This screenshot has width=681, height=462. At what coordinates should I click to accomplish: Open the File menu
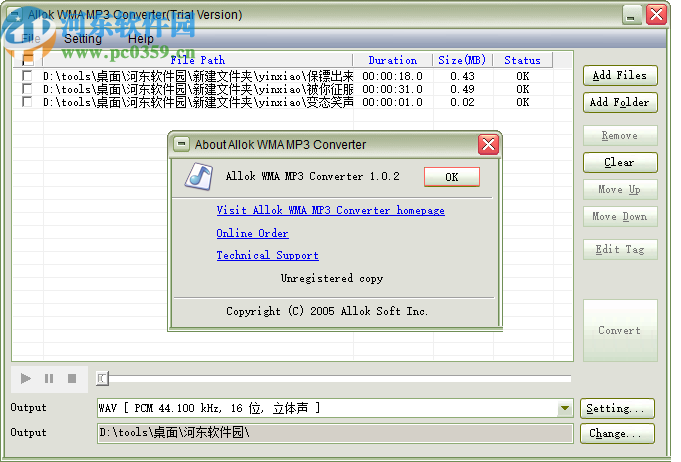click(31, 39)
